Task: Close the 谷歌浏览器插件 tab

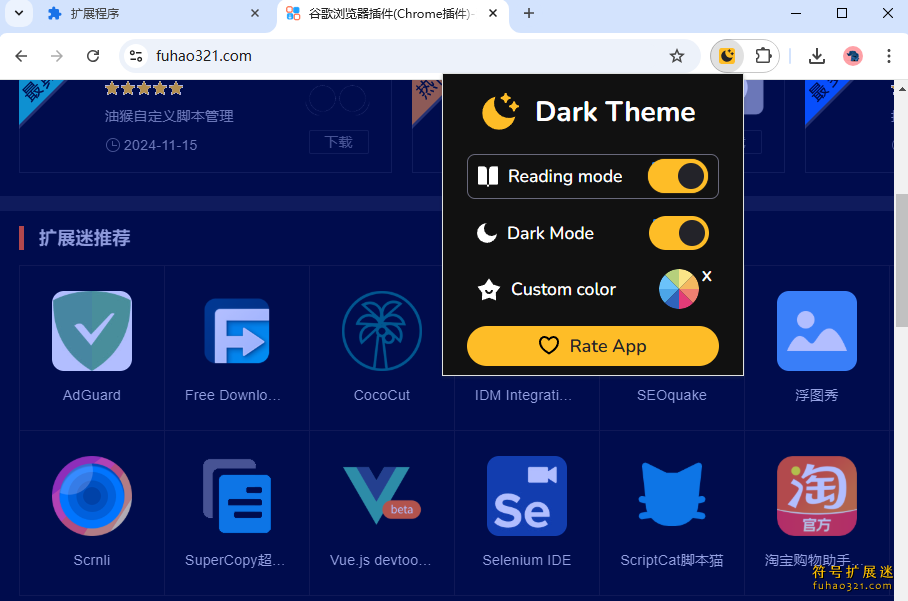Action: pyautogui.click(x=493, y=13)
